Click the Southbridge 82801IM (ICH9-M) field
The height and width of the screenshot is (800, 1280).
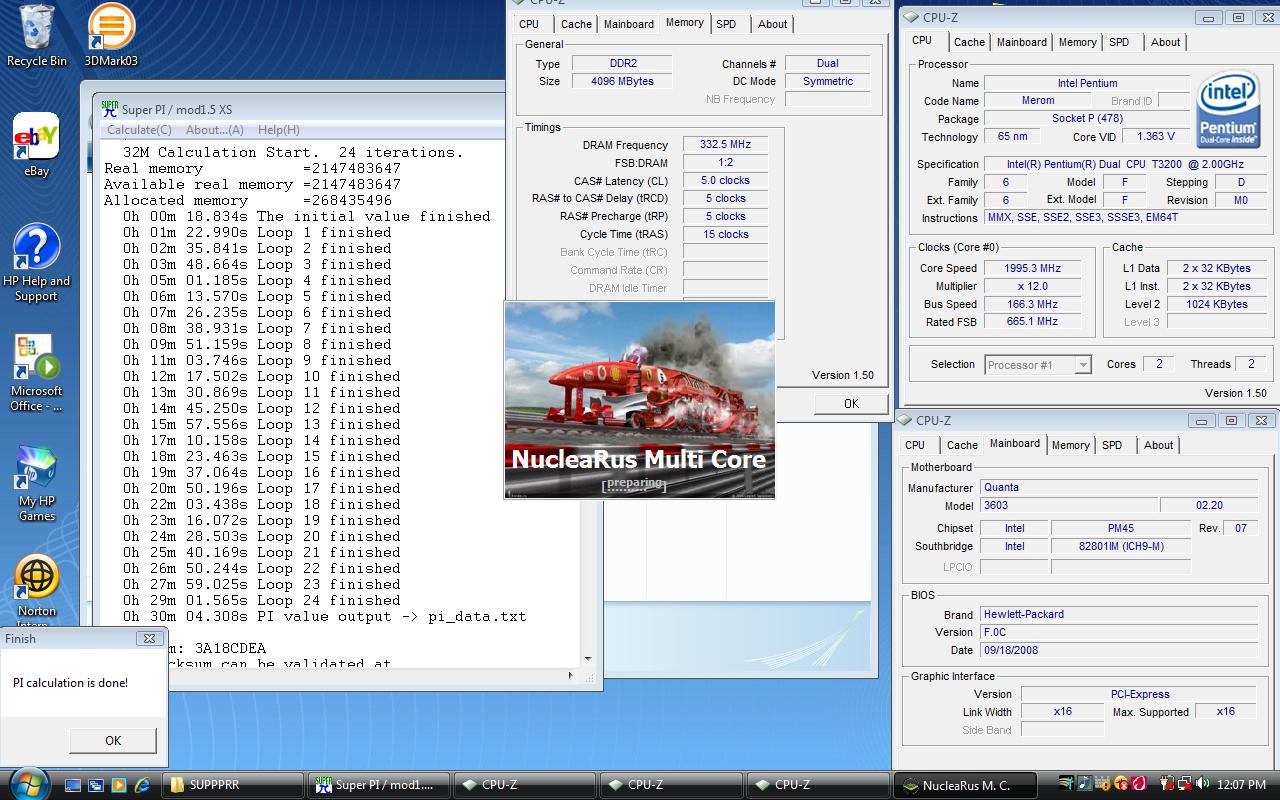click(x=1121, y=546)
